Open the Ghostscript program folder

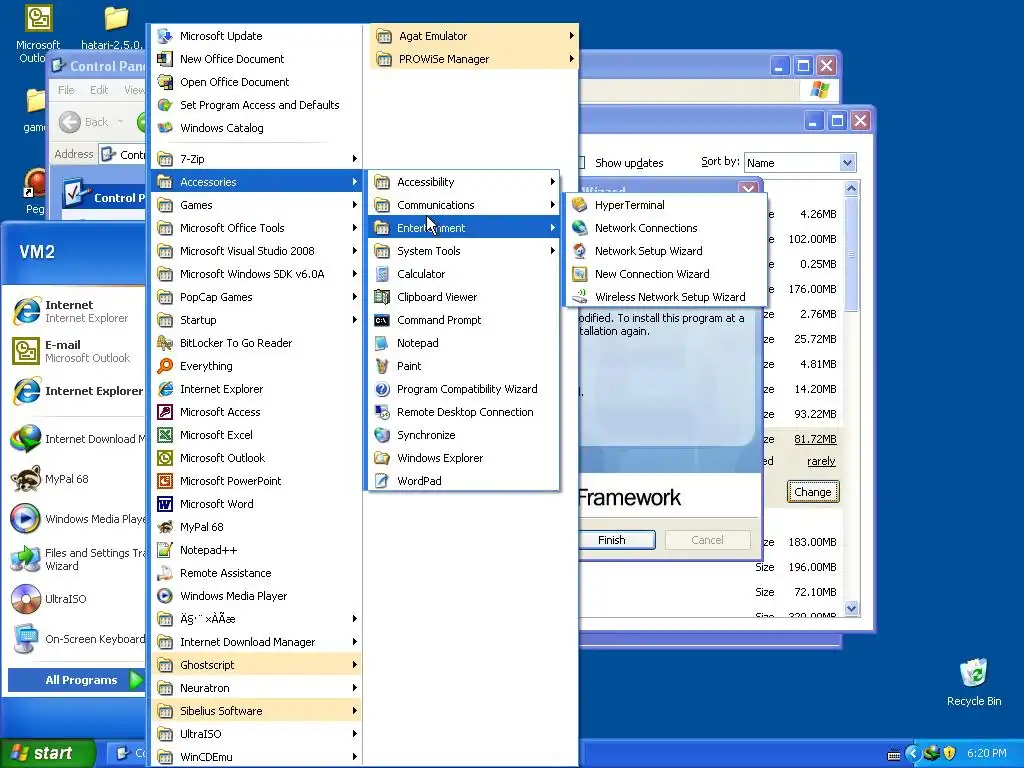(x=257, y=665)
